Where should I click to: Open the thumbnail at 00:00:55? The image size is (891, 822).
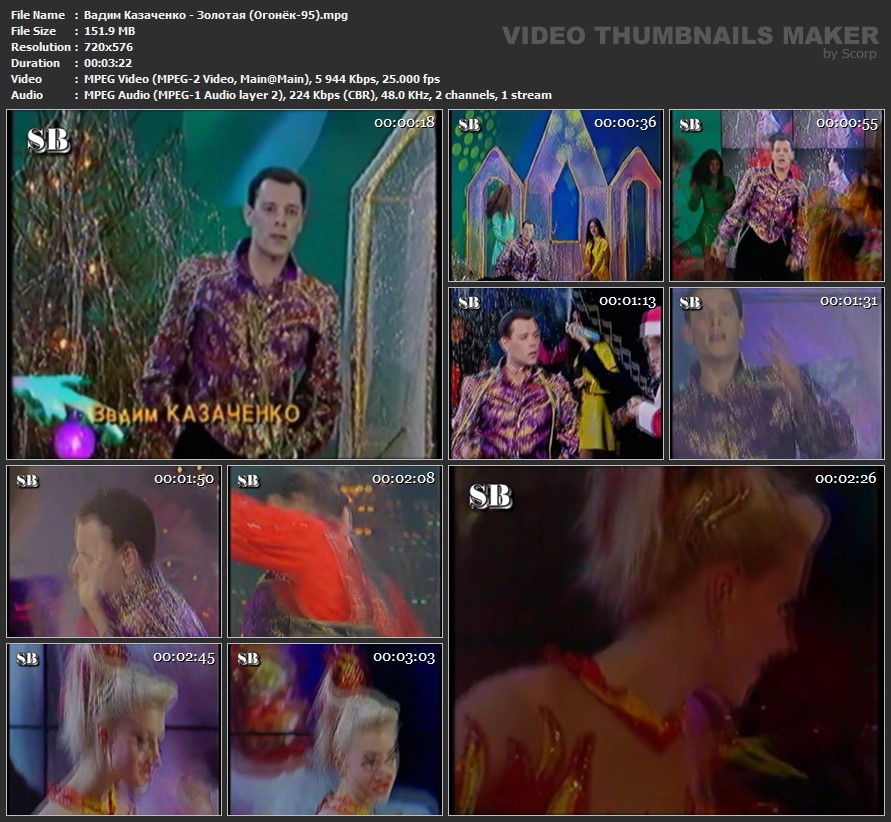777,196
